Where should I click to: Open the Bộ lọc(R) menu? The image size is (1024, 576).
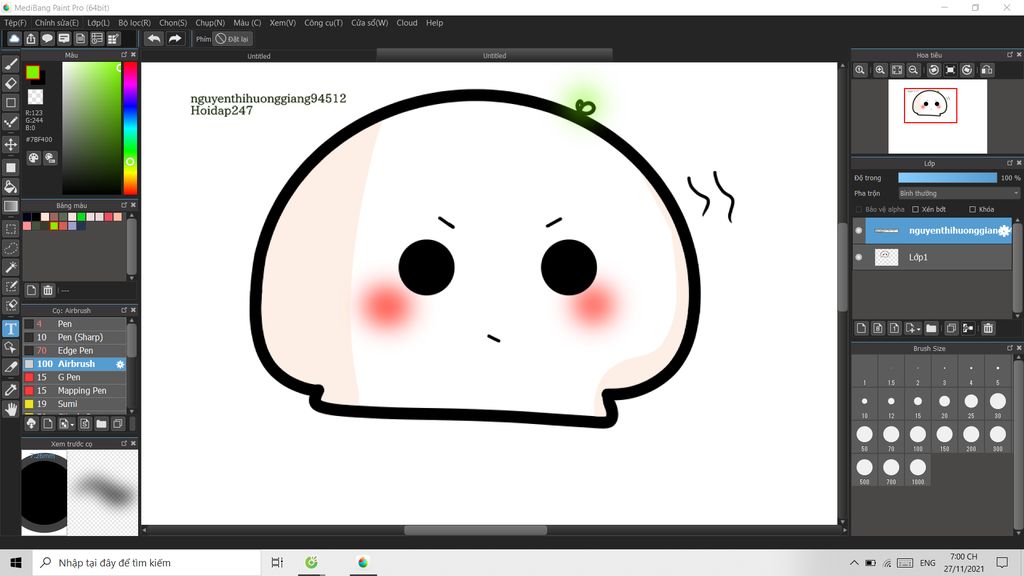[x=135, y=23]
